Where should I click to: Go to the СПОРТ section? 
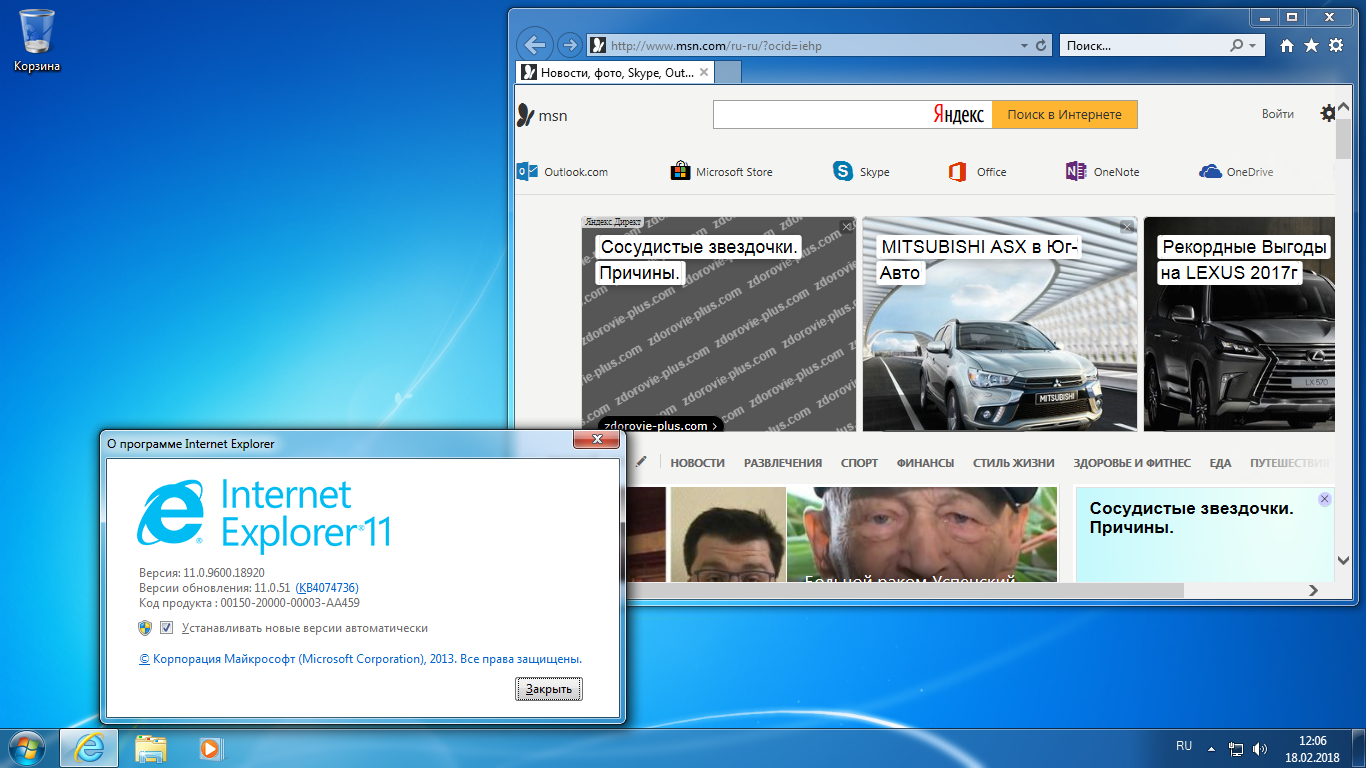pyautogui.click(x=859, y=463)
